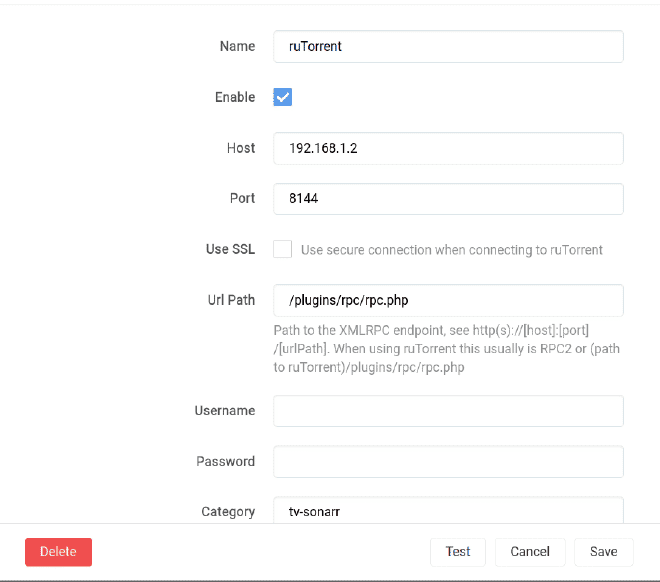The height and width of the screenshot is (582, 660).
Task: Click the Cancel button
Action: pyautogui.click(x=530, y=552)
